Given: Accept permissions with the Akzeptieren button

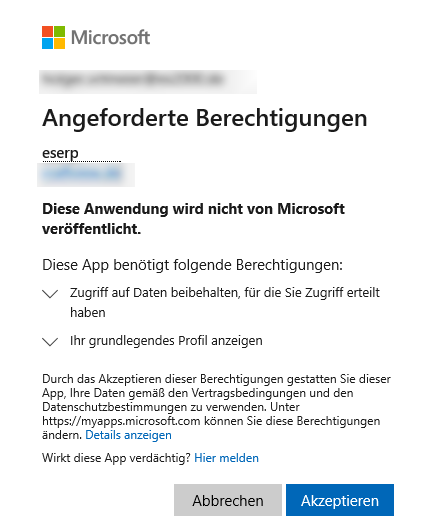Looking at the screenshot, I should tap(340, 500).
